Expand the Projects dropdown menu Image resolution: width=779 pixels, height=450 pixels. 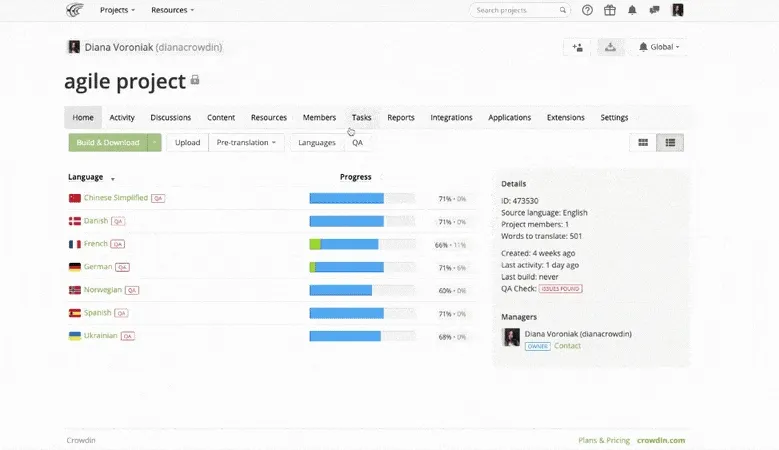(x=118, y=10)
